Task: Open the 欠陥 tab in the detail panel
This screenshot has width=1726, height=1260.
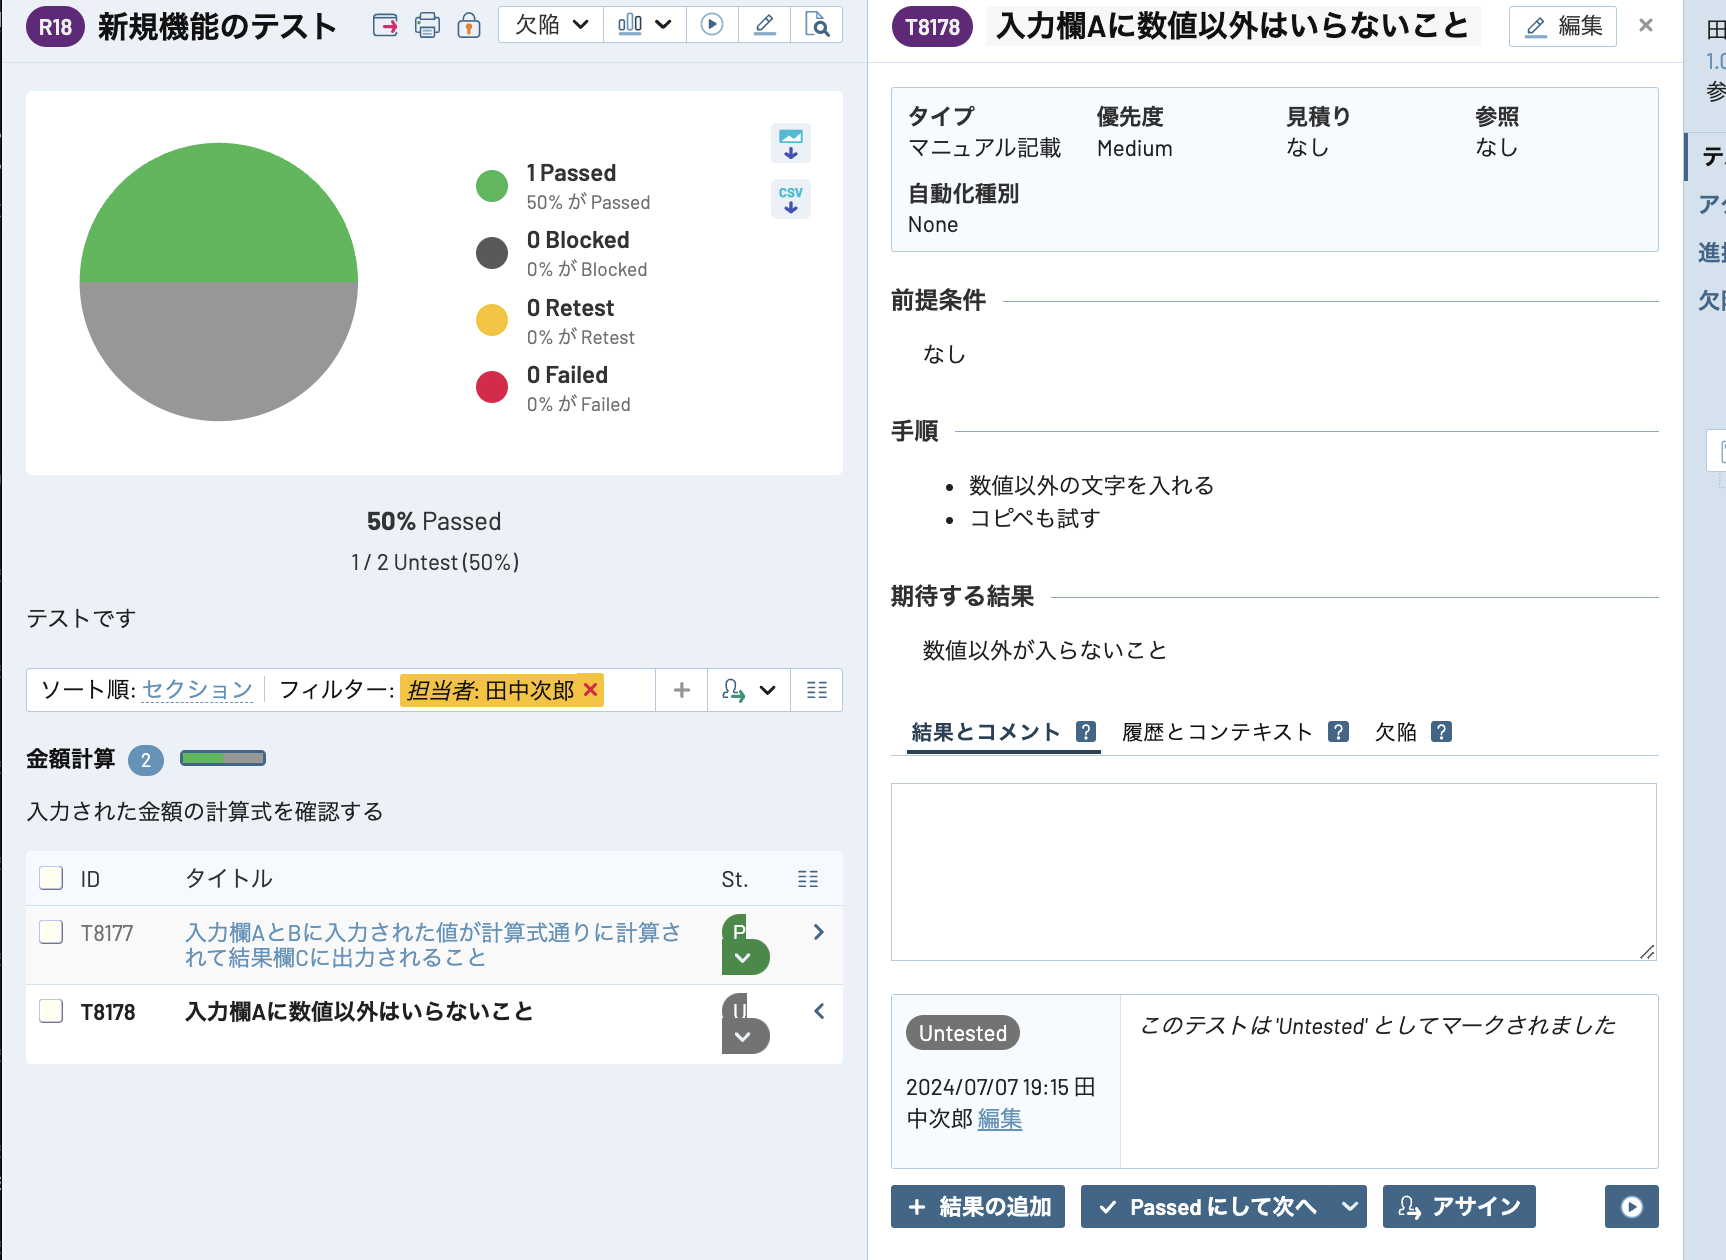Action: point(1395,731)
